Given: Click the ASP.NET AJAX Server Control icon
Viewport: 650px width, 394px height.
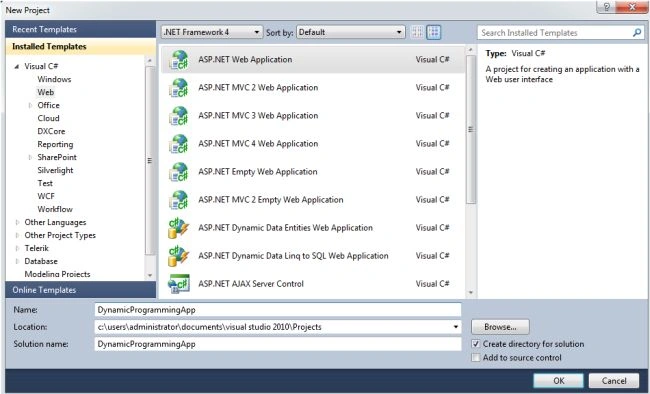Looking at the screenshot, I should click(179, 284).
